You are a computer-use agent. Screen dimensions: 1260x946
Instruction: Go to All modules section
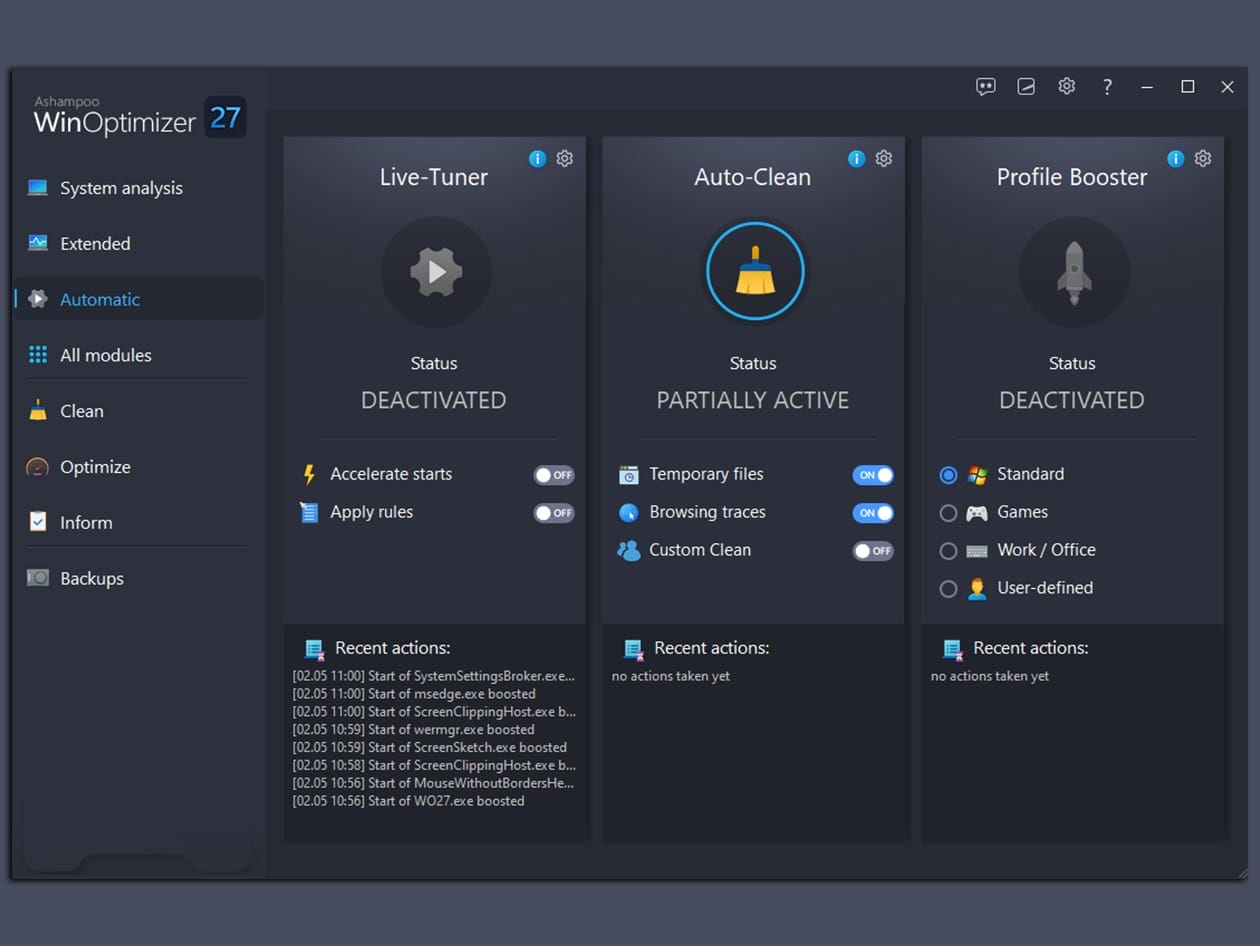pyautogui.click(x=105, y=355)
